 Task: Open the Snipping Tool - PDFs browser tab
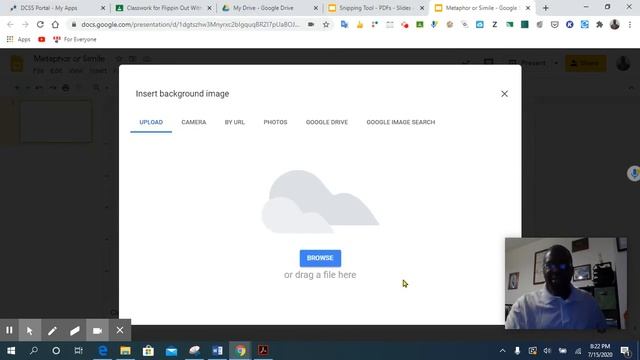pyautogui.click(x=376, y=8)
